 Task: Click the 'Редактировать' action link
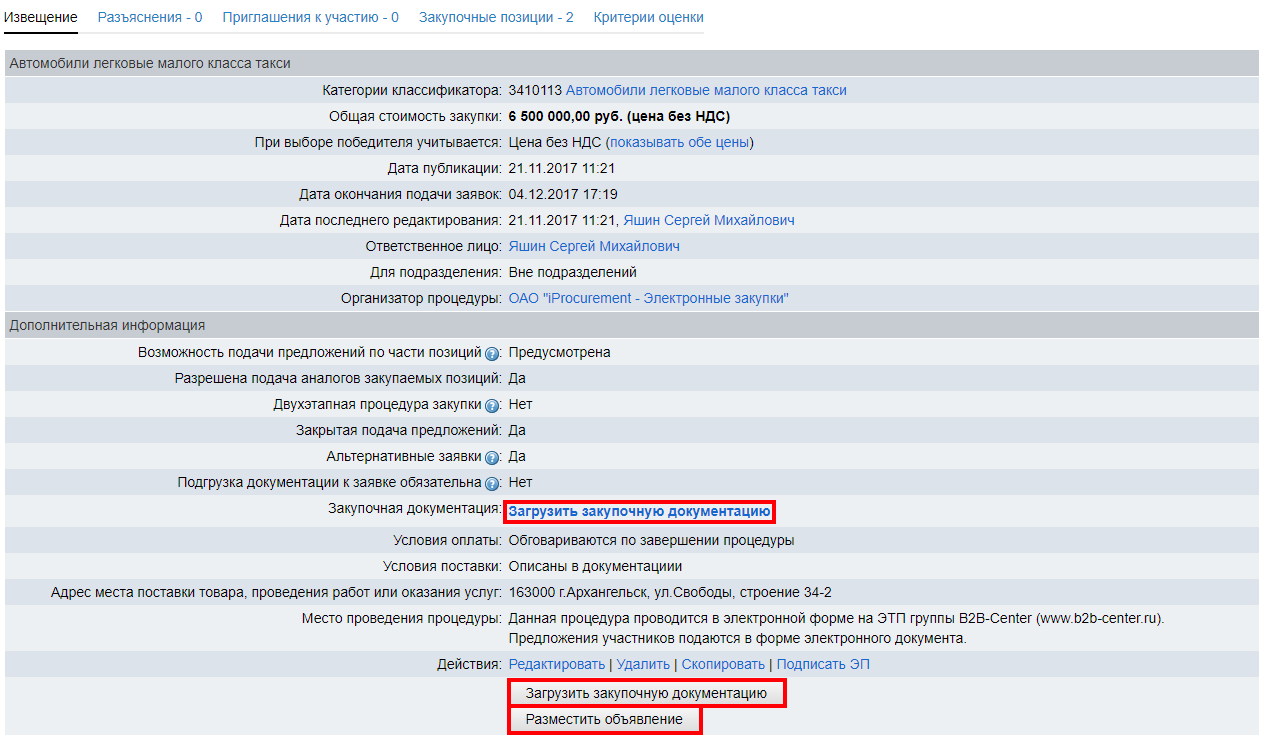click(x=556, y=664)
